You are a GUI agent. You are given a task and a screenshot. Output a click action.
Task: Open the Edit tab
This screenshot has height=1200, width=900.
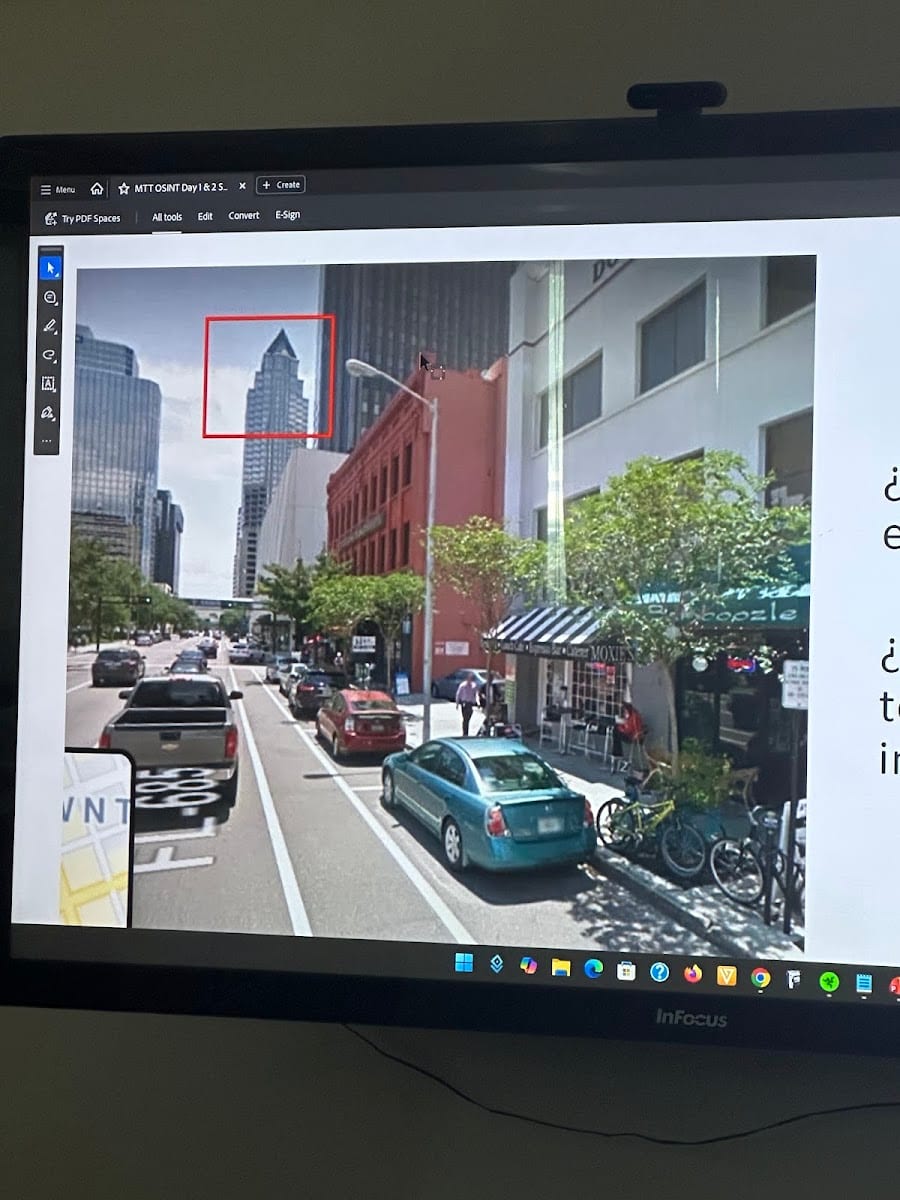click(x=205, y=216)
